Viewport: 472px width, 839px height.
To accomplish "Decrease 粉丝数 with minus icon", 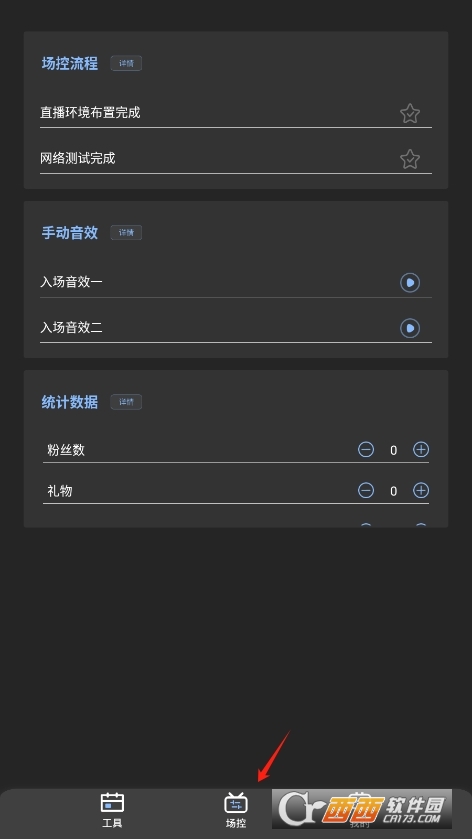I will click(x=366, y=449).
